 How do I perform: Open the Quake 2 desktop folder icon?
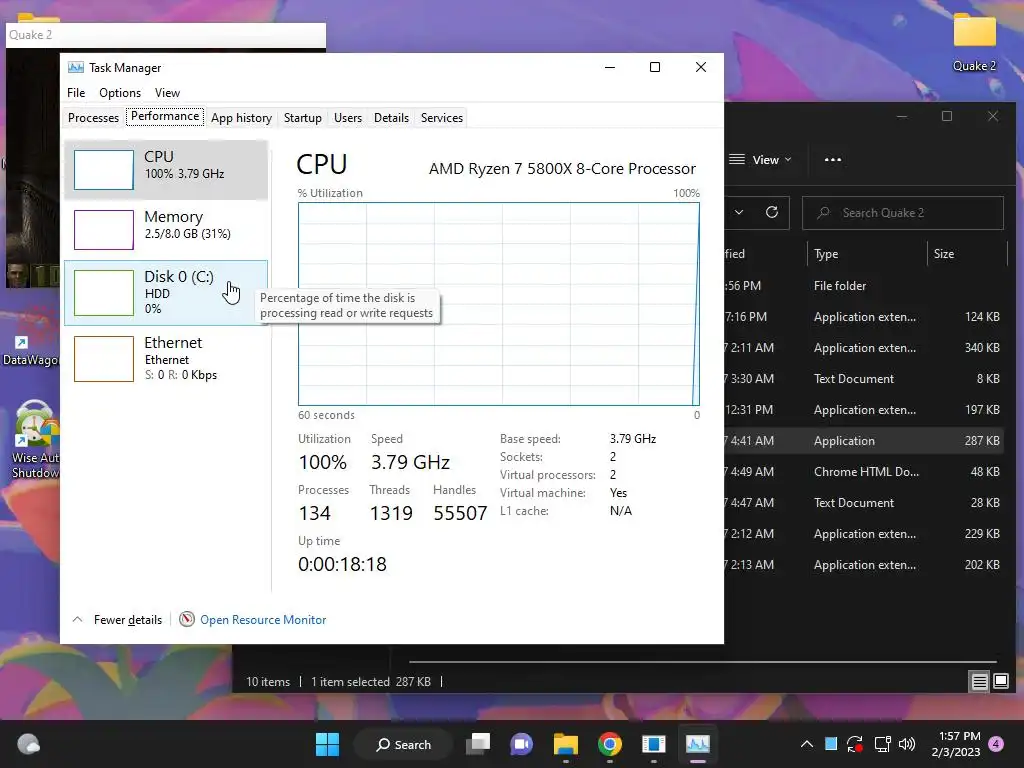[x=974, y=42]
